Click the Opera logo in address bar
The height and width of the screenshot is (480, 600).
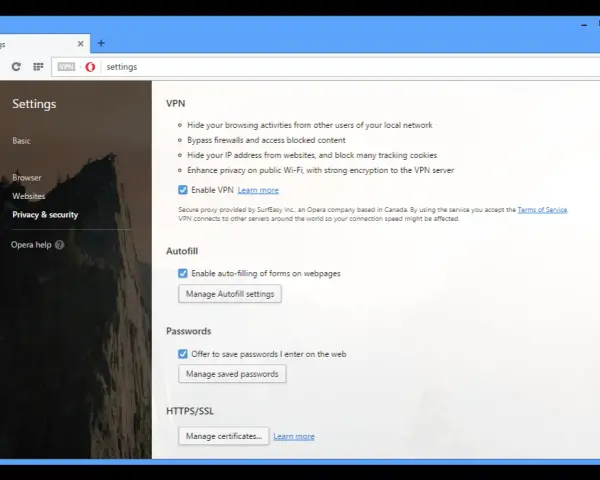pos(90,67)
